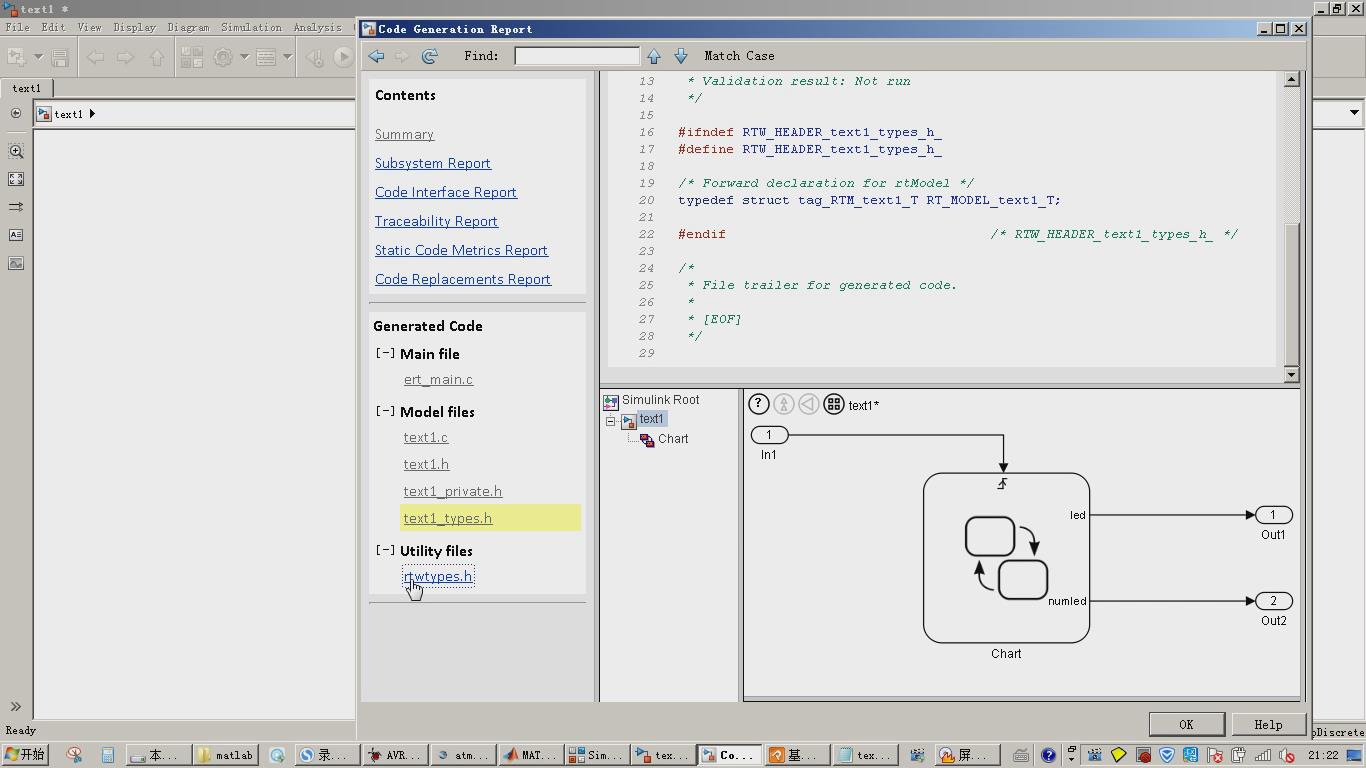Click the code view scroll-down arrow
This screenshot has width=1366, height=768.
1291,374
